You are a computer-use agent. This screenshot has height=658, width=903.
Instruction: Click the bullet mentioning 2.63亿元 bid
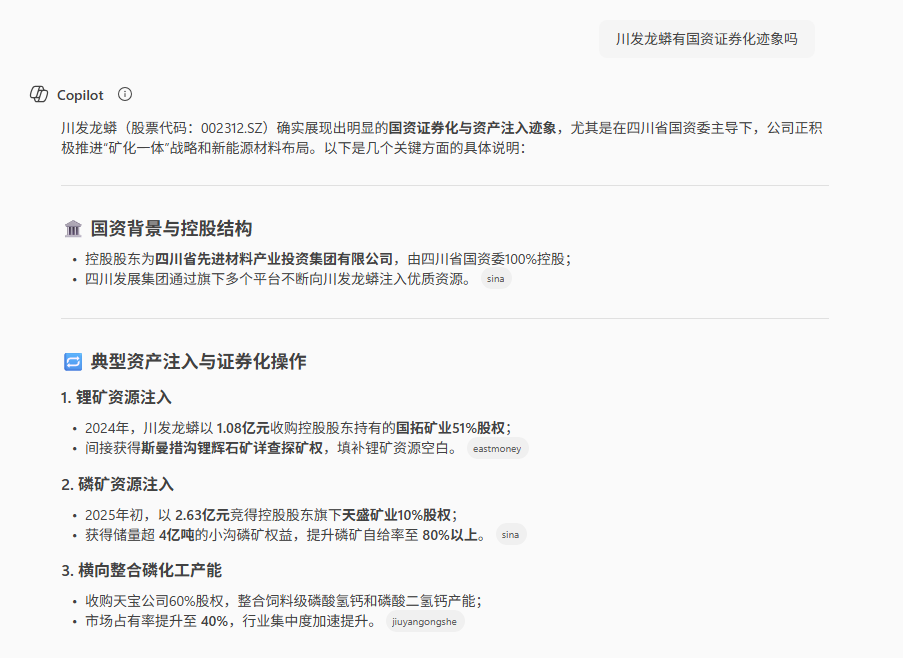pyautogui.click(x=271, y=515)
